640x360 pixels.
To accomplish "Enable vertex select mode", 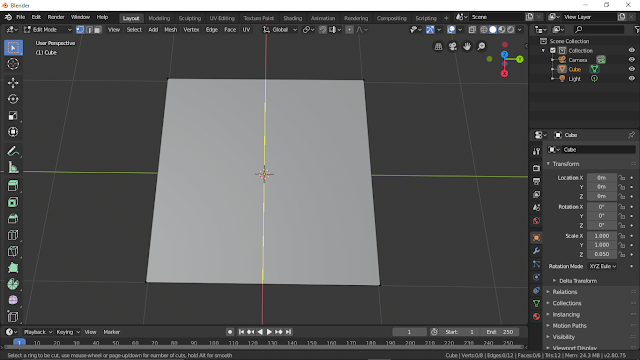I will click(80, 30).
